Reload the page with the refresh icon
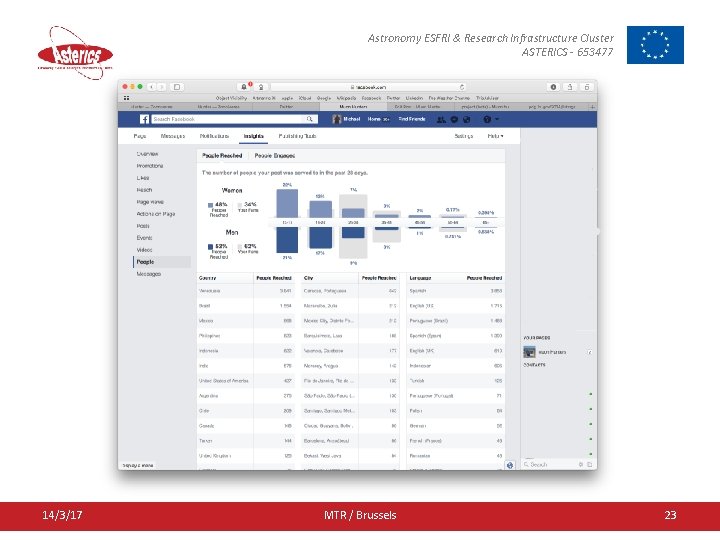Image resolution: width=720 pixels, height=540 pixels. coord(462,87)
